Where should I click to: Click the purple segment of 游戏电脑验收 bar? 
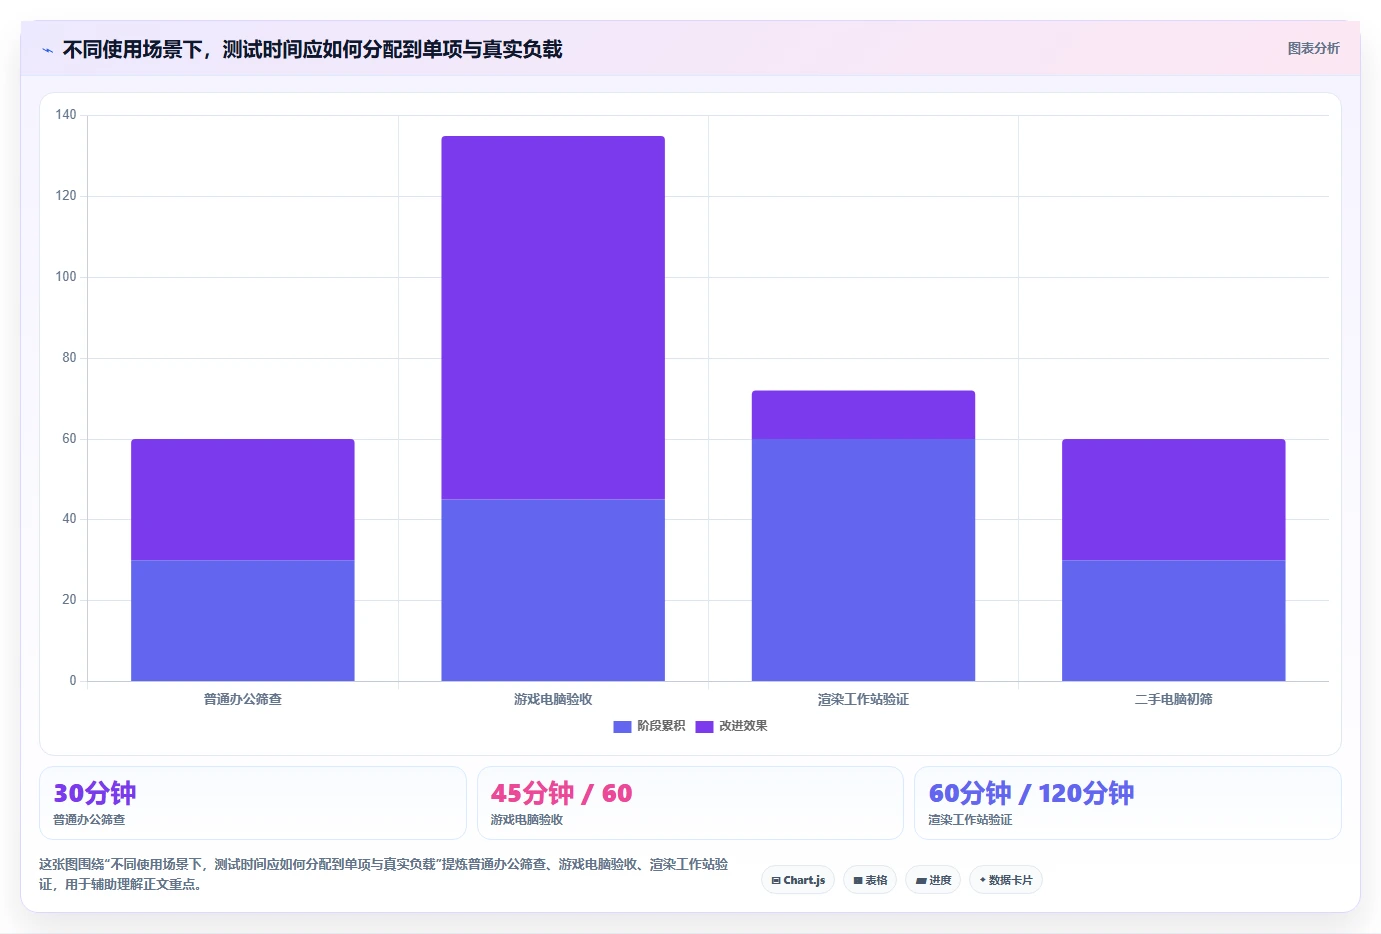553,318
